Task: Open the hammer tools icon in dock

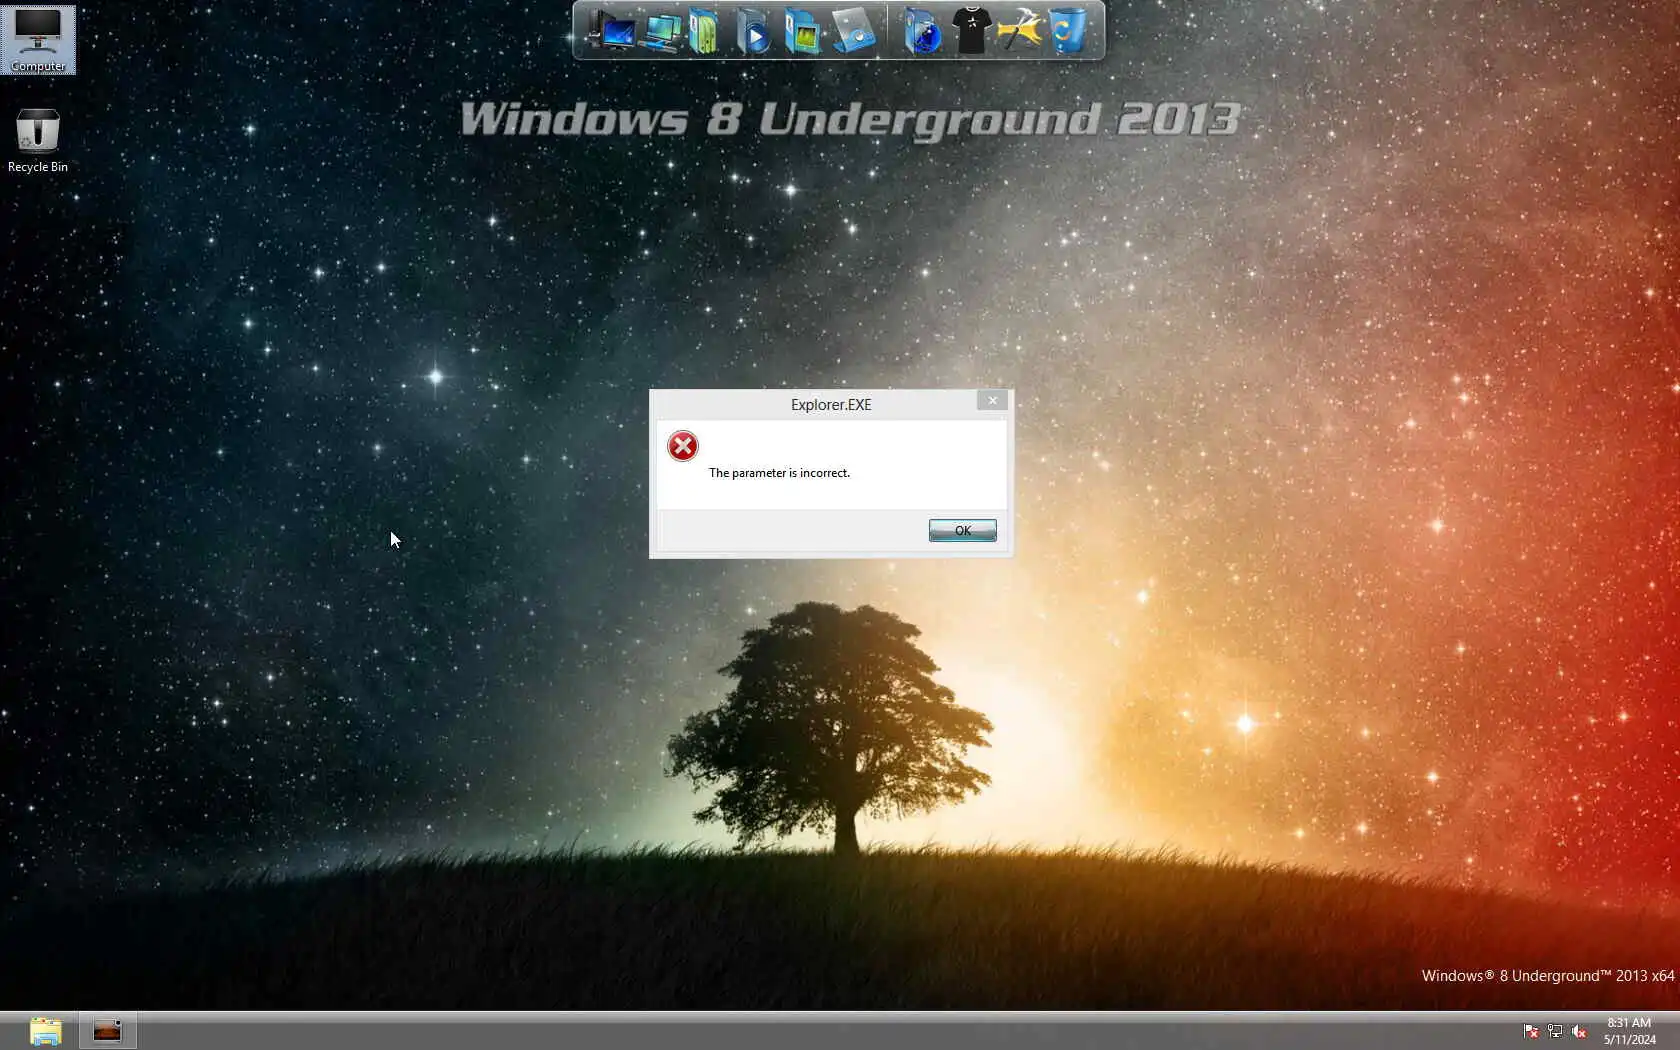Action: pos(1020,30)
